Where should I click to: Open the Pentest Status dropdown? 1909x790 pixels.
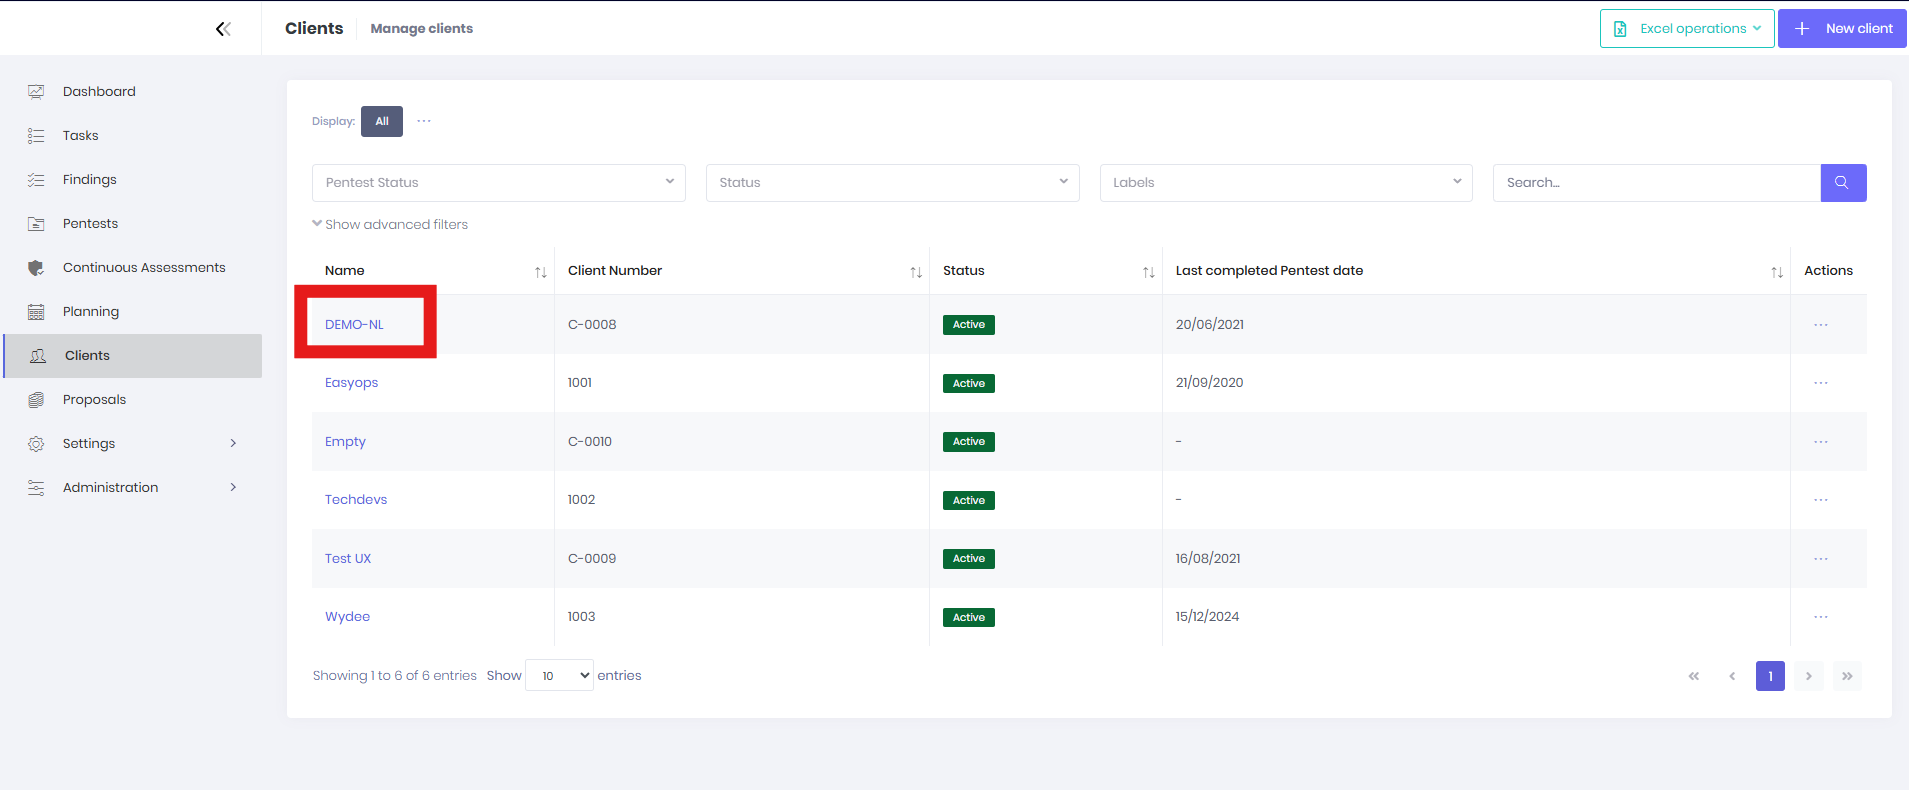coord(498,183)
